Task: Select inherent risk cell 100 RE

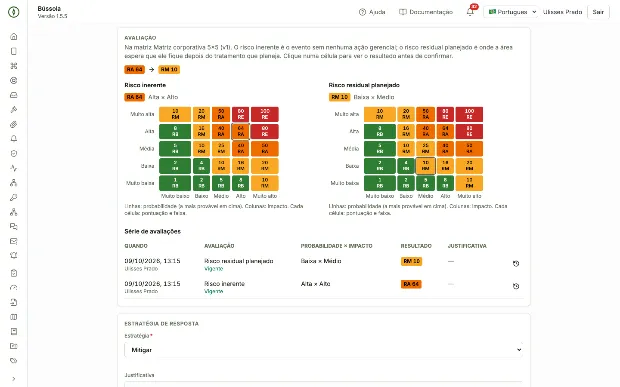Action: coord(265,114)
